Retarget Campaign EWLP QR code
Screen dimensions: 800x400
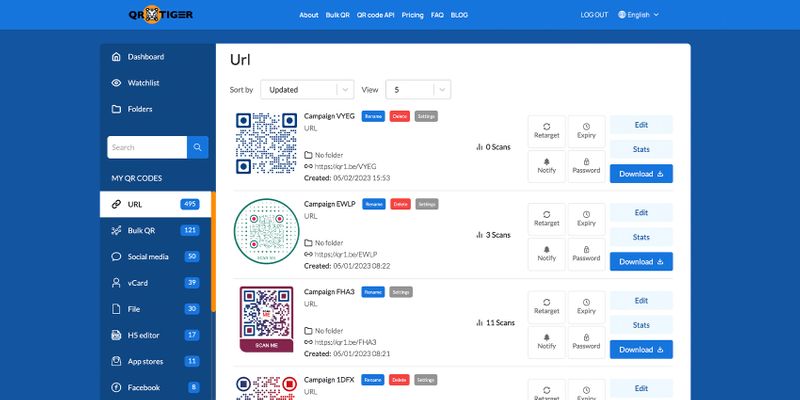click(546, 219)
